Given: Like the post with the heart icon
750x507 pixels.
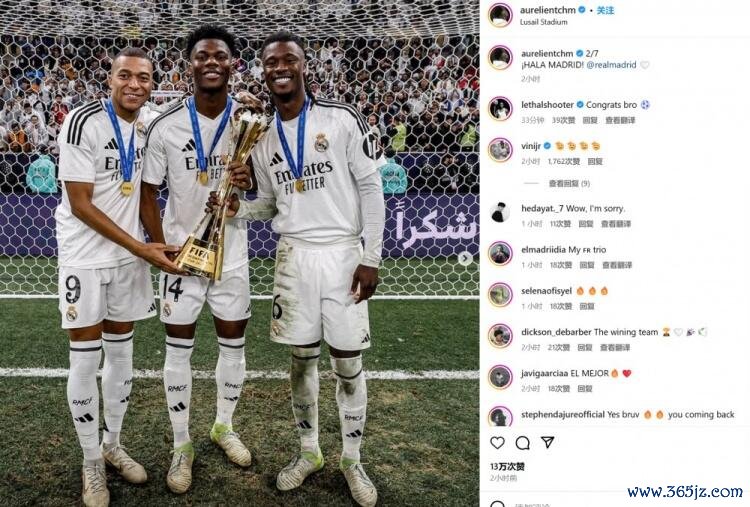Looking at the screenshot, I should [497, 442].
